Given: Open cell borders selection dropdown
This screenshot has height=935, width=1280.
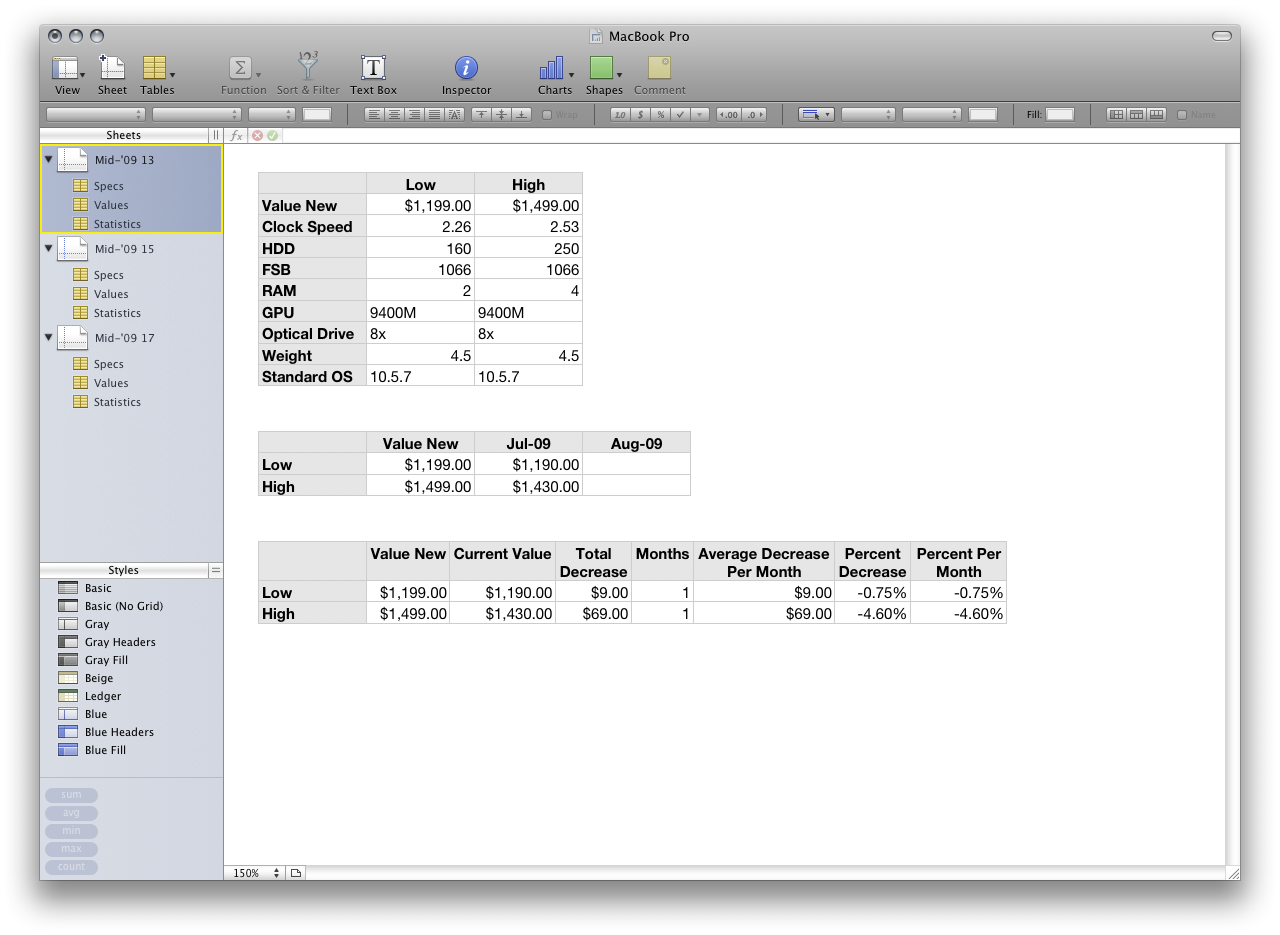Looking at the screenshot, I should click(816, 115).
